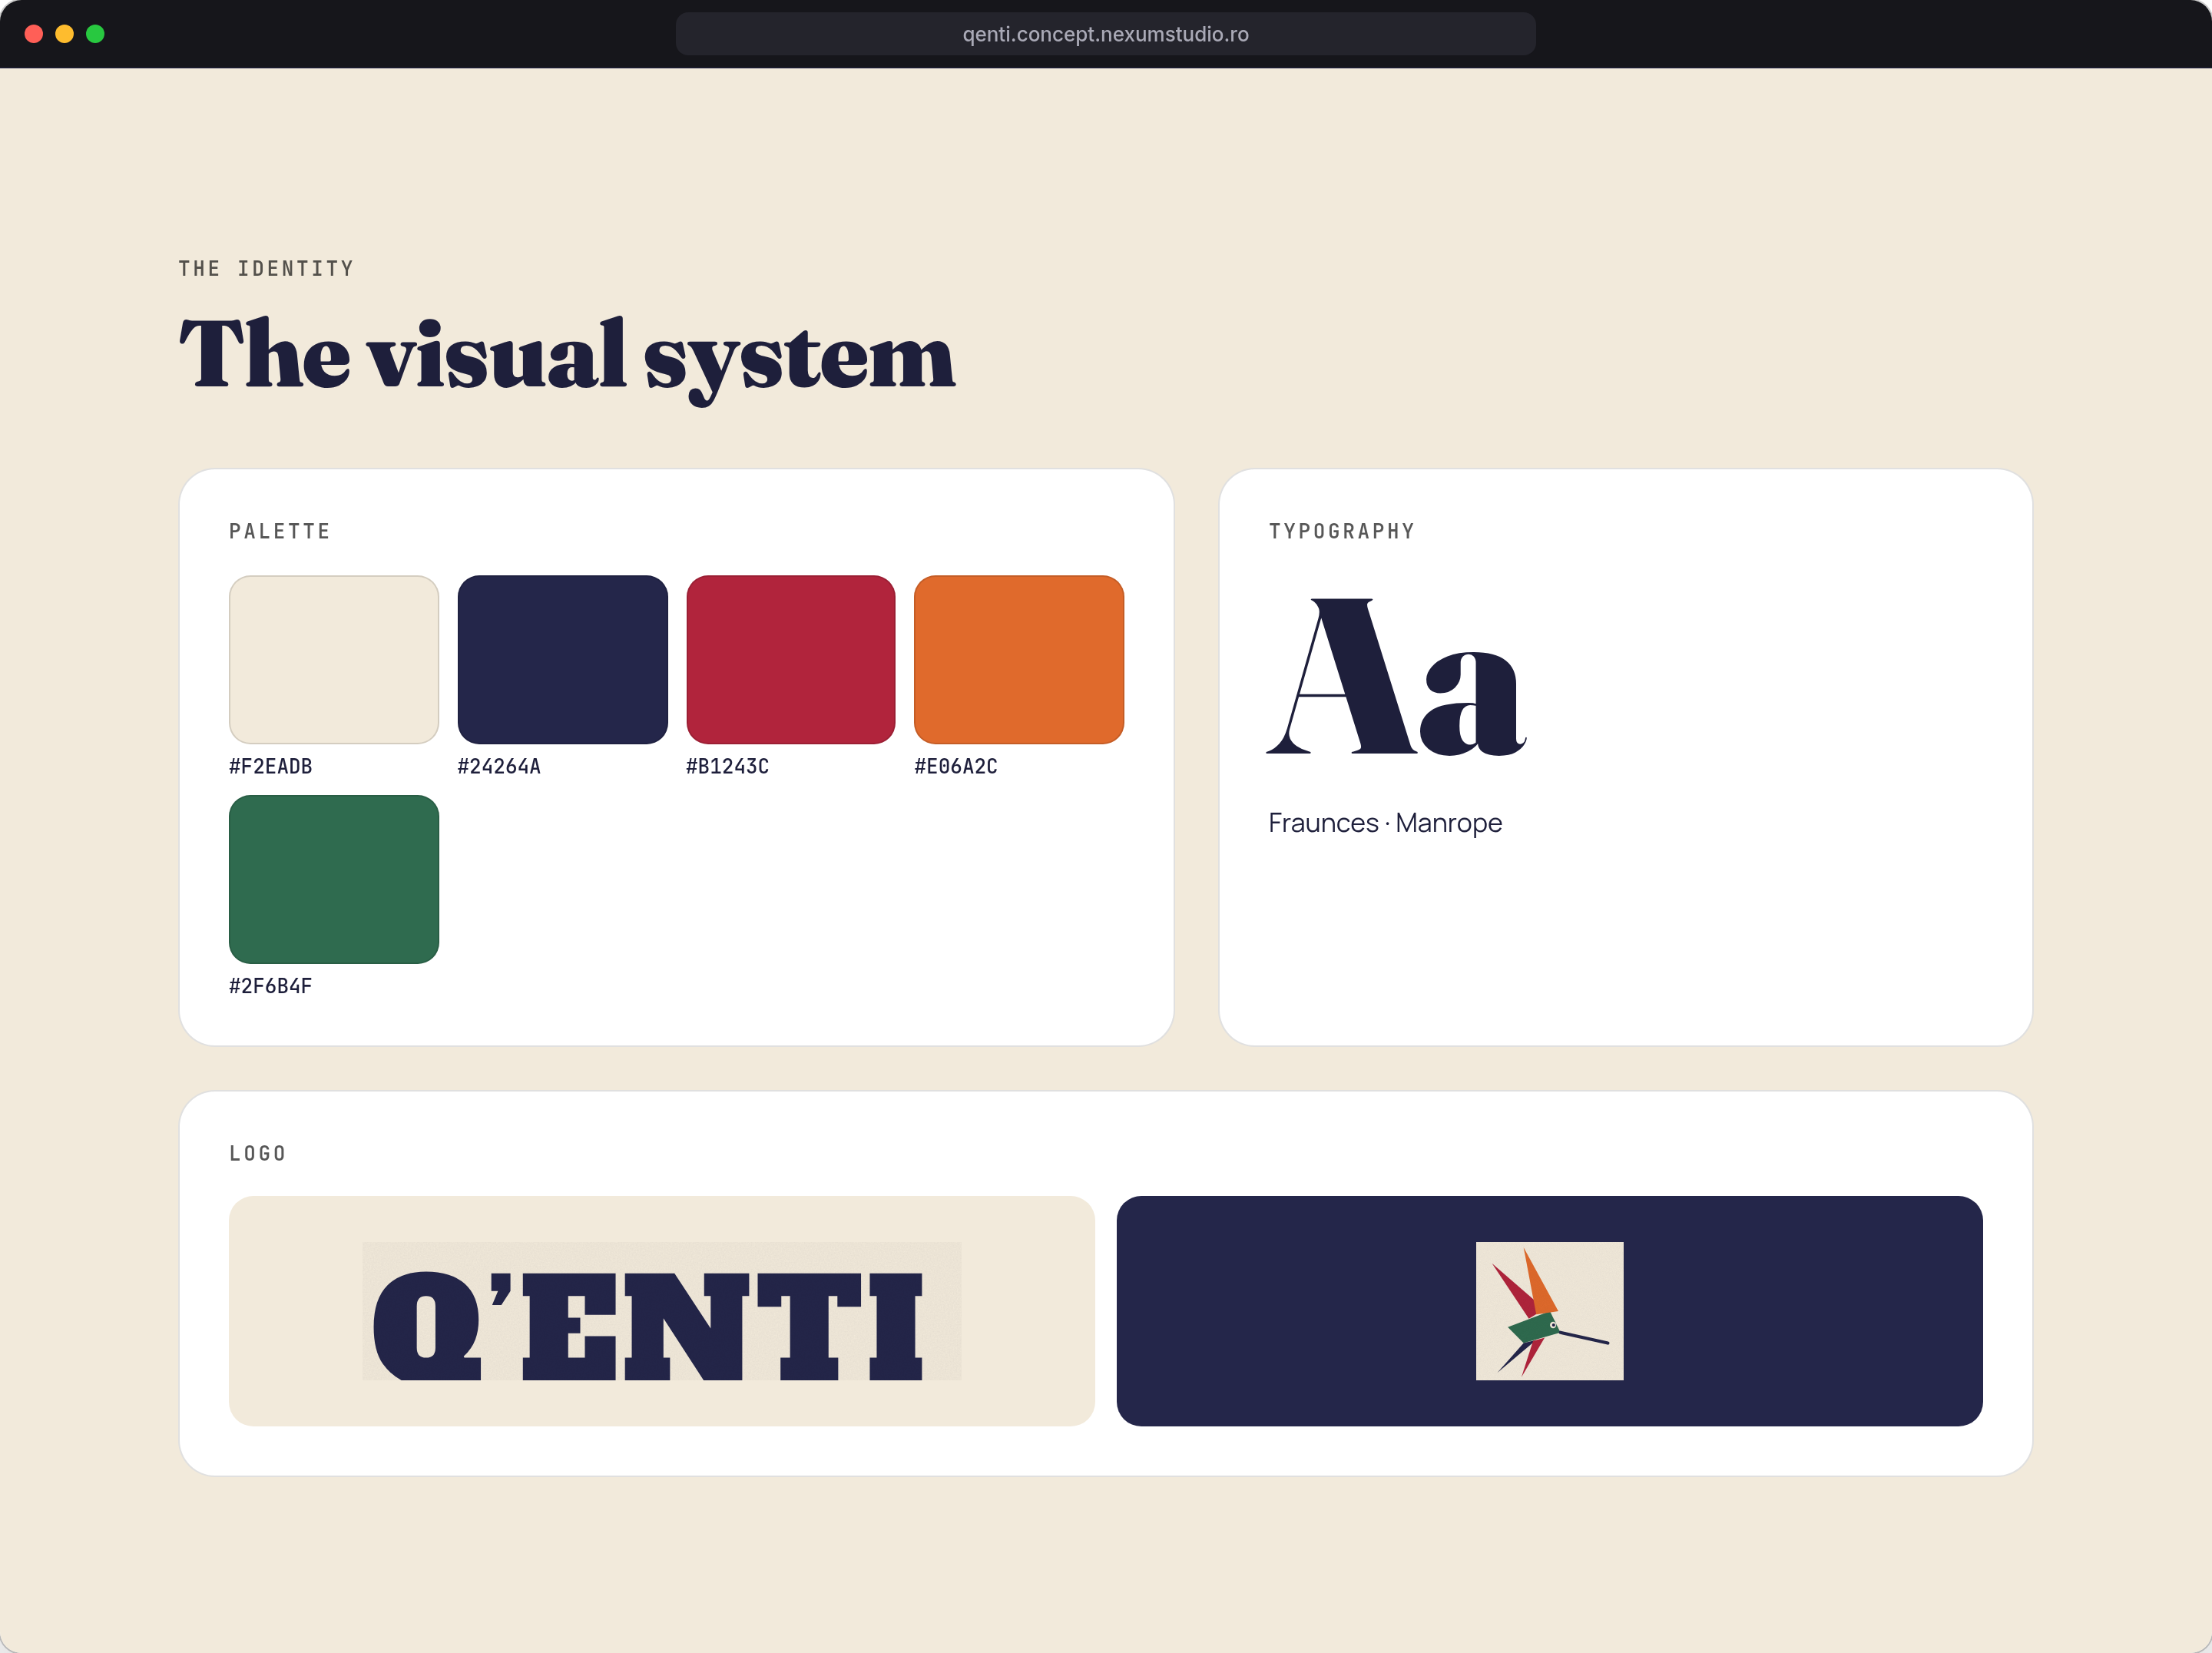Click the #2F6B4F hex code text
The width and height of the screenshot is (2212, 1653).
coord(271,986)
